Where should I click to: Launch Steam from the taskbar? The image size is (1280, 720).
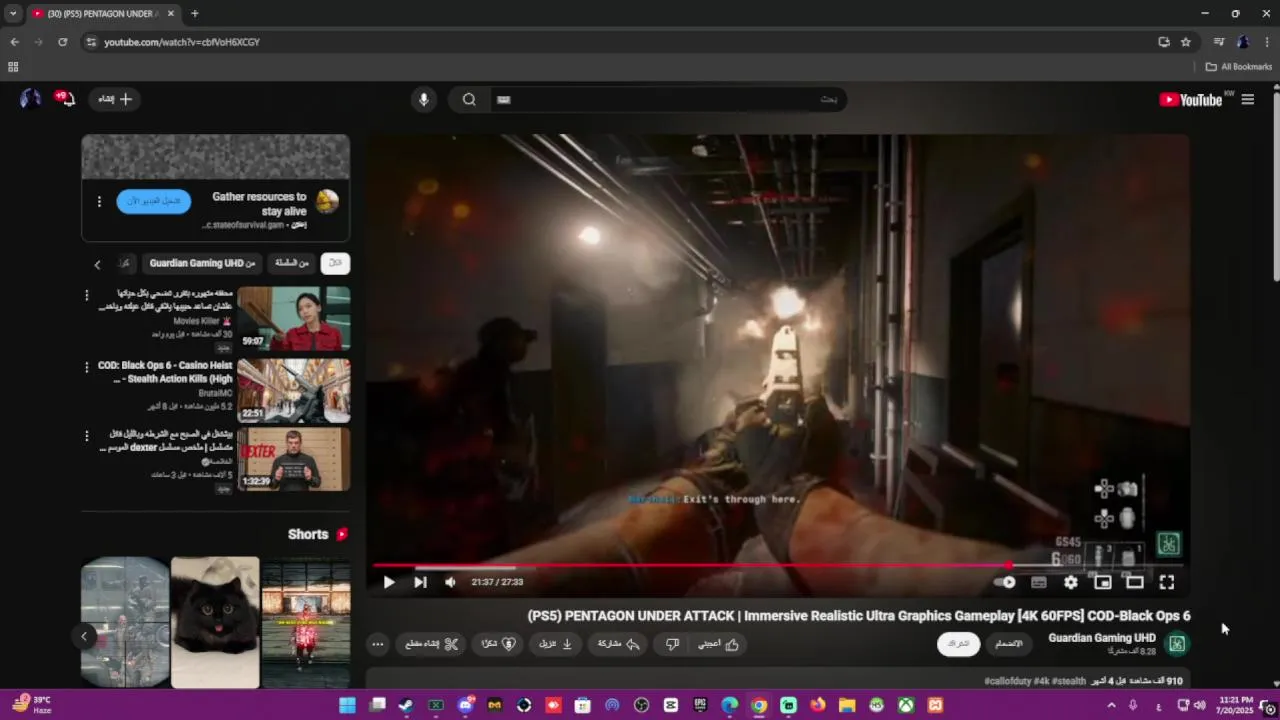(x=406, y=705)
